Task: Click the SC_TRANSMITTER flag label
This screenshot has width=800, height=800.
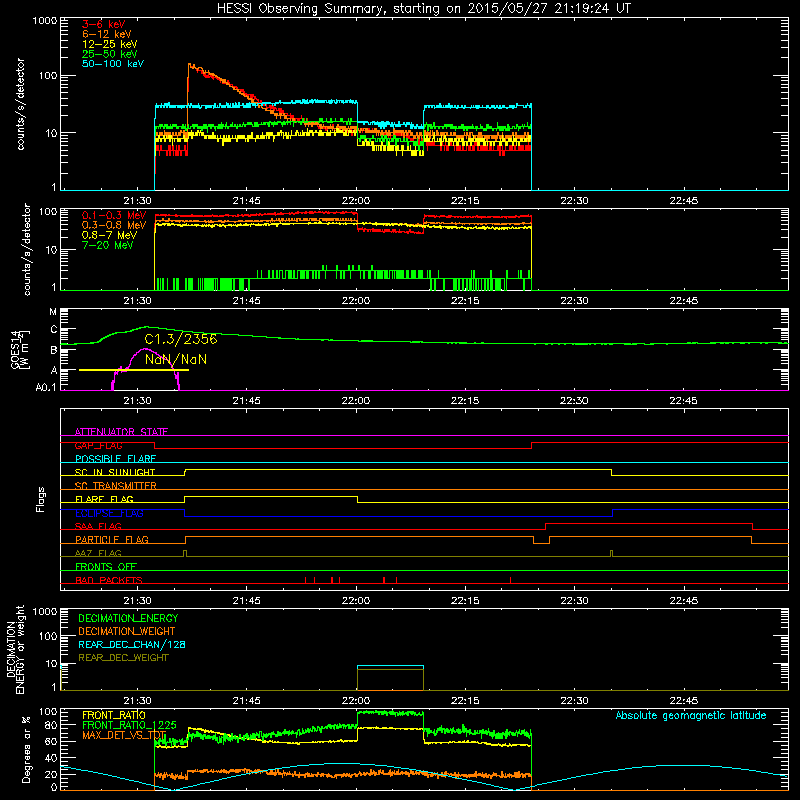Action: click(115, 486)
